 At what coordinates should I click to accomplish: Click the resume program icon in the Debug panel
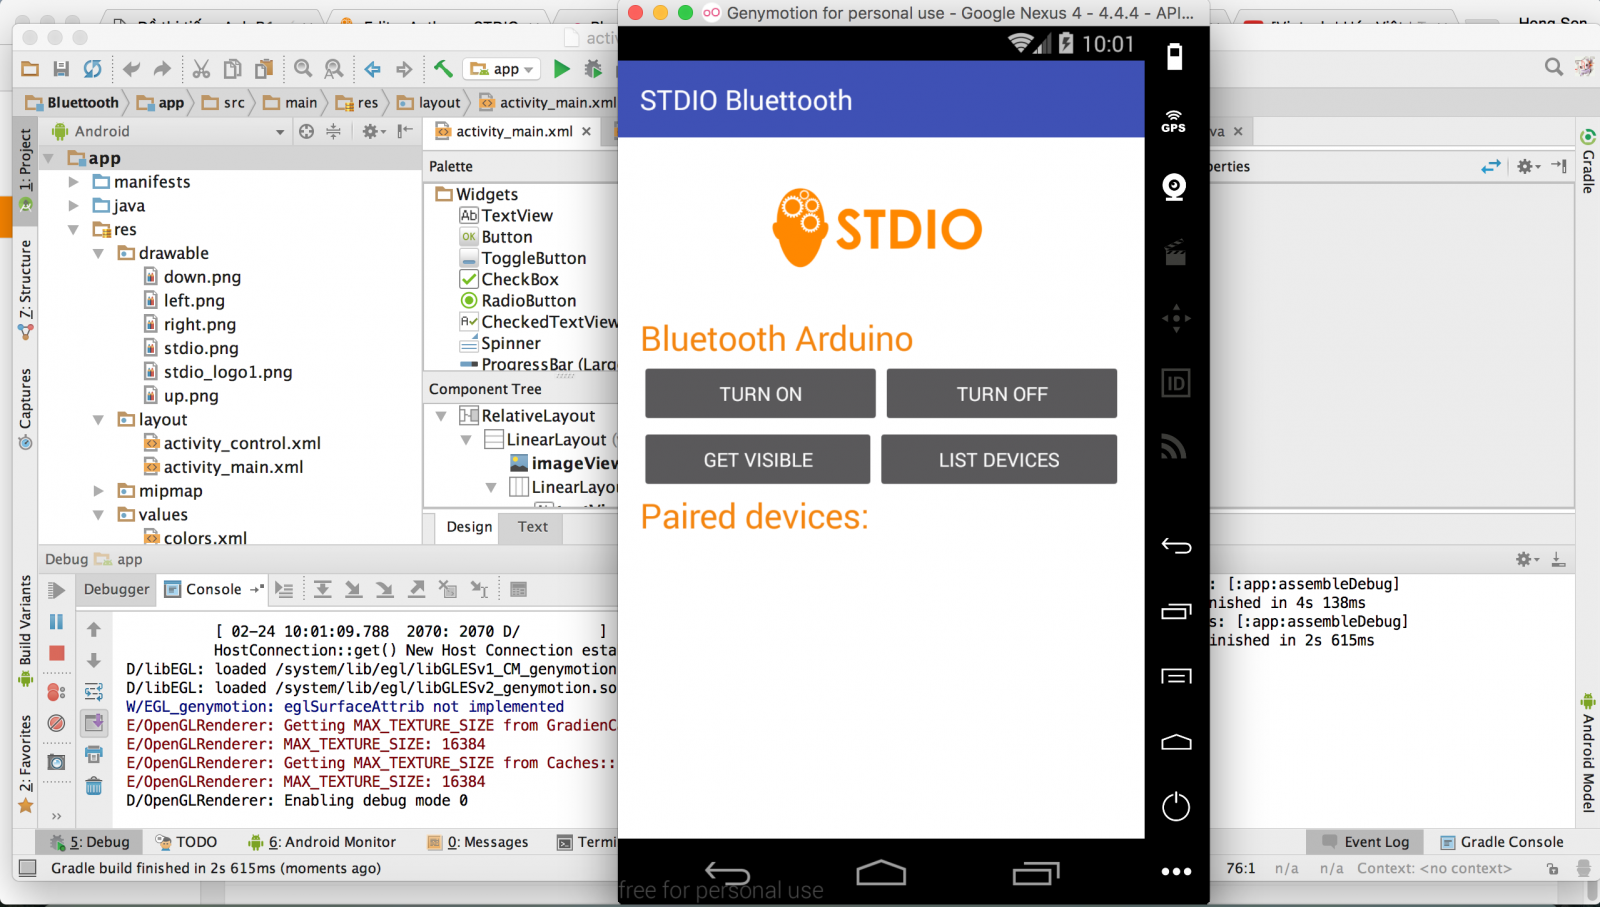[57, 590]
